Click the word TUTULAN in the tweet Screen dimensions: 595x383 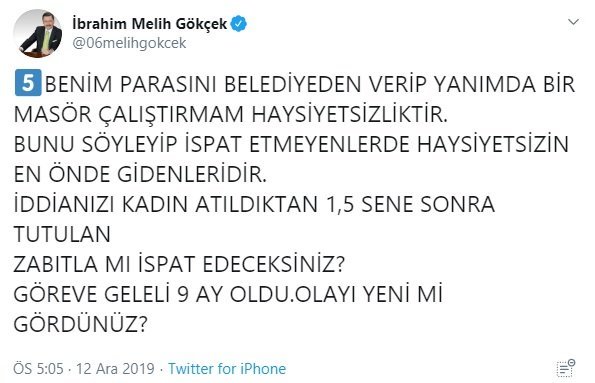[62, 234]
